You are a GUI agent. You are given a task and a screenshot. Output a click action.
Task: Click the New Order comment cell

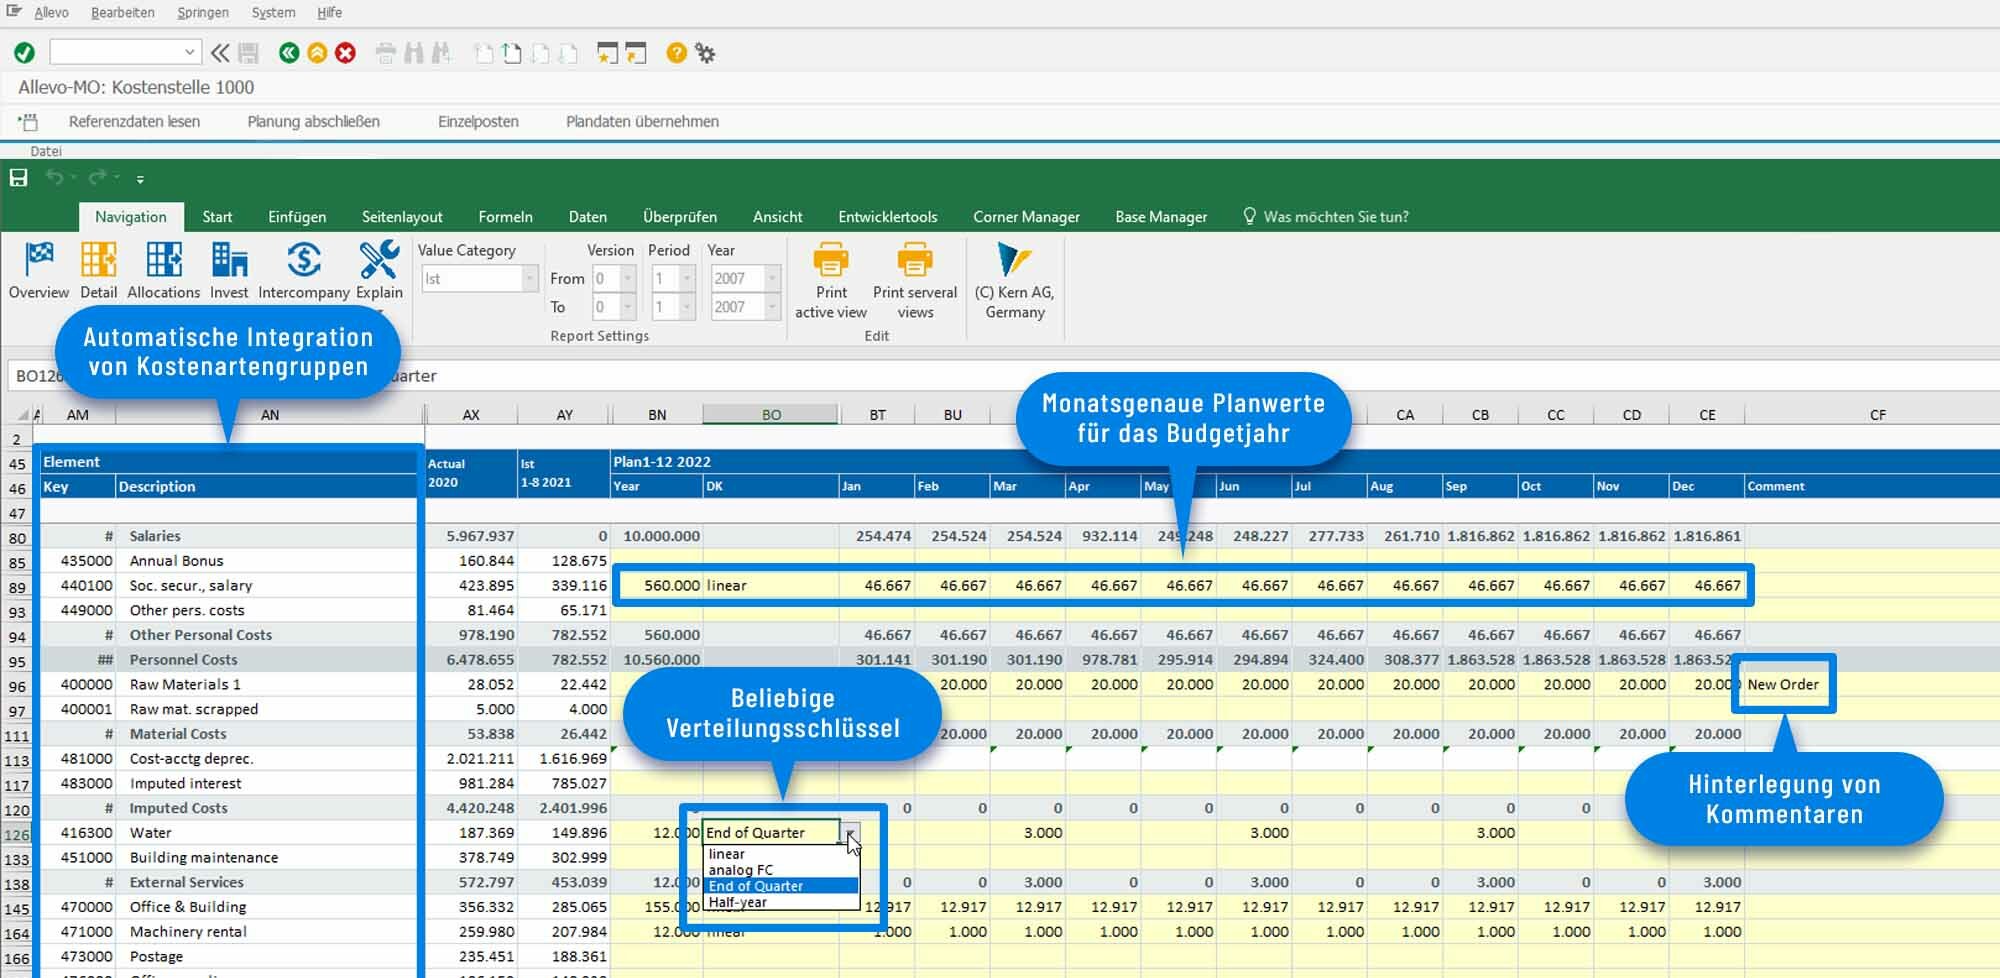[1783, 685]
